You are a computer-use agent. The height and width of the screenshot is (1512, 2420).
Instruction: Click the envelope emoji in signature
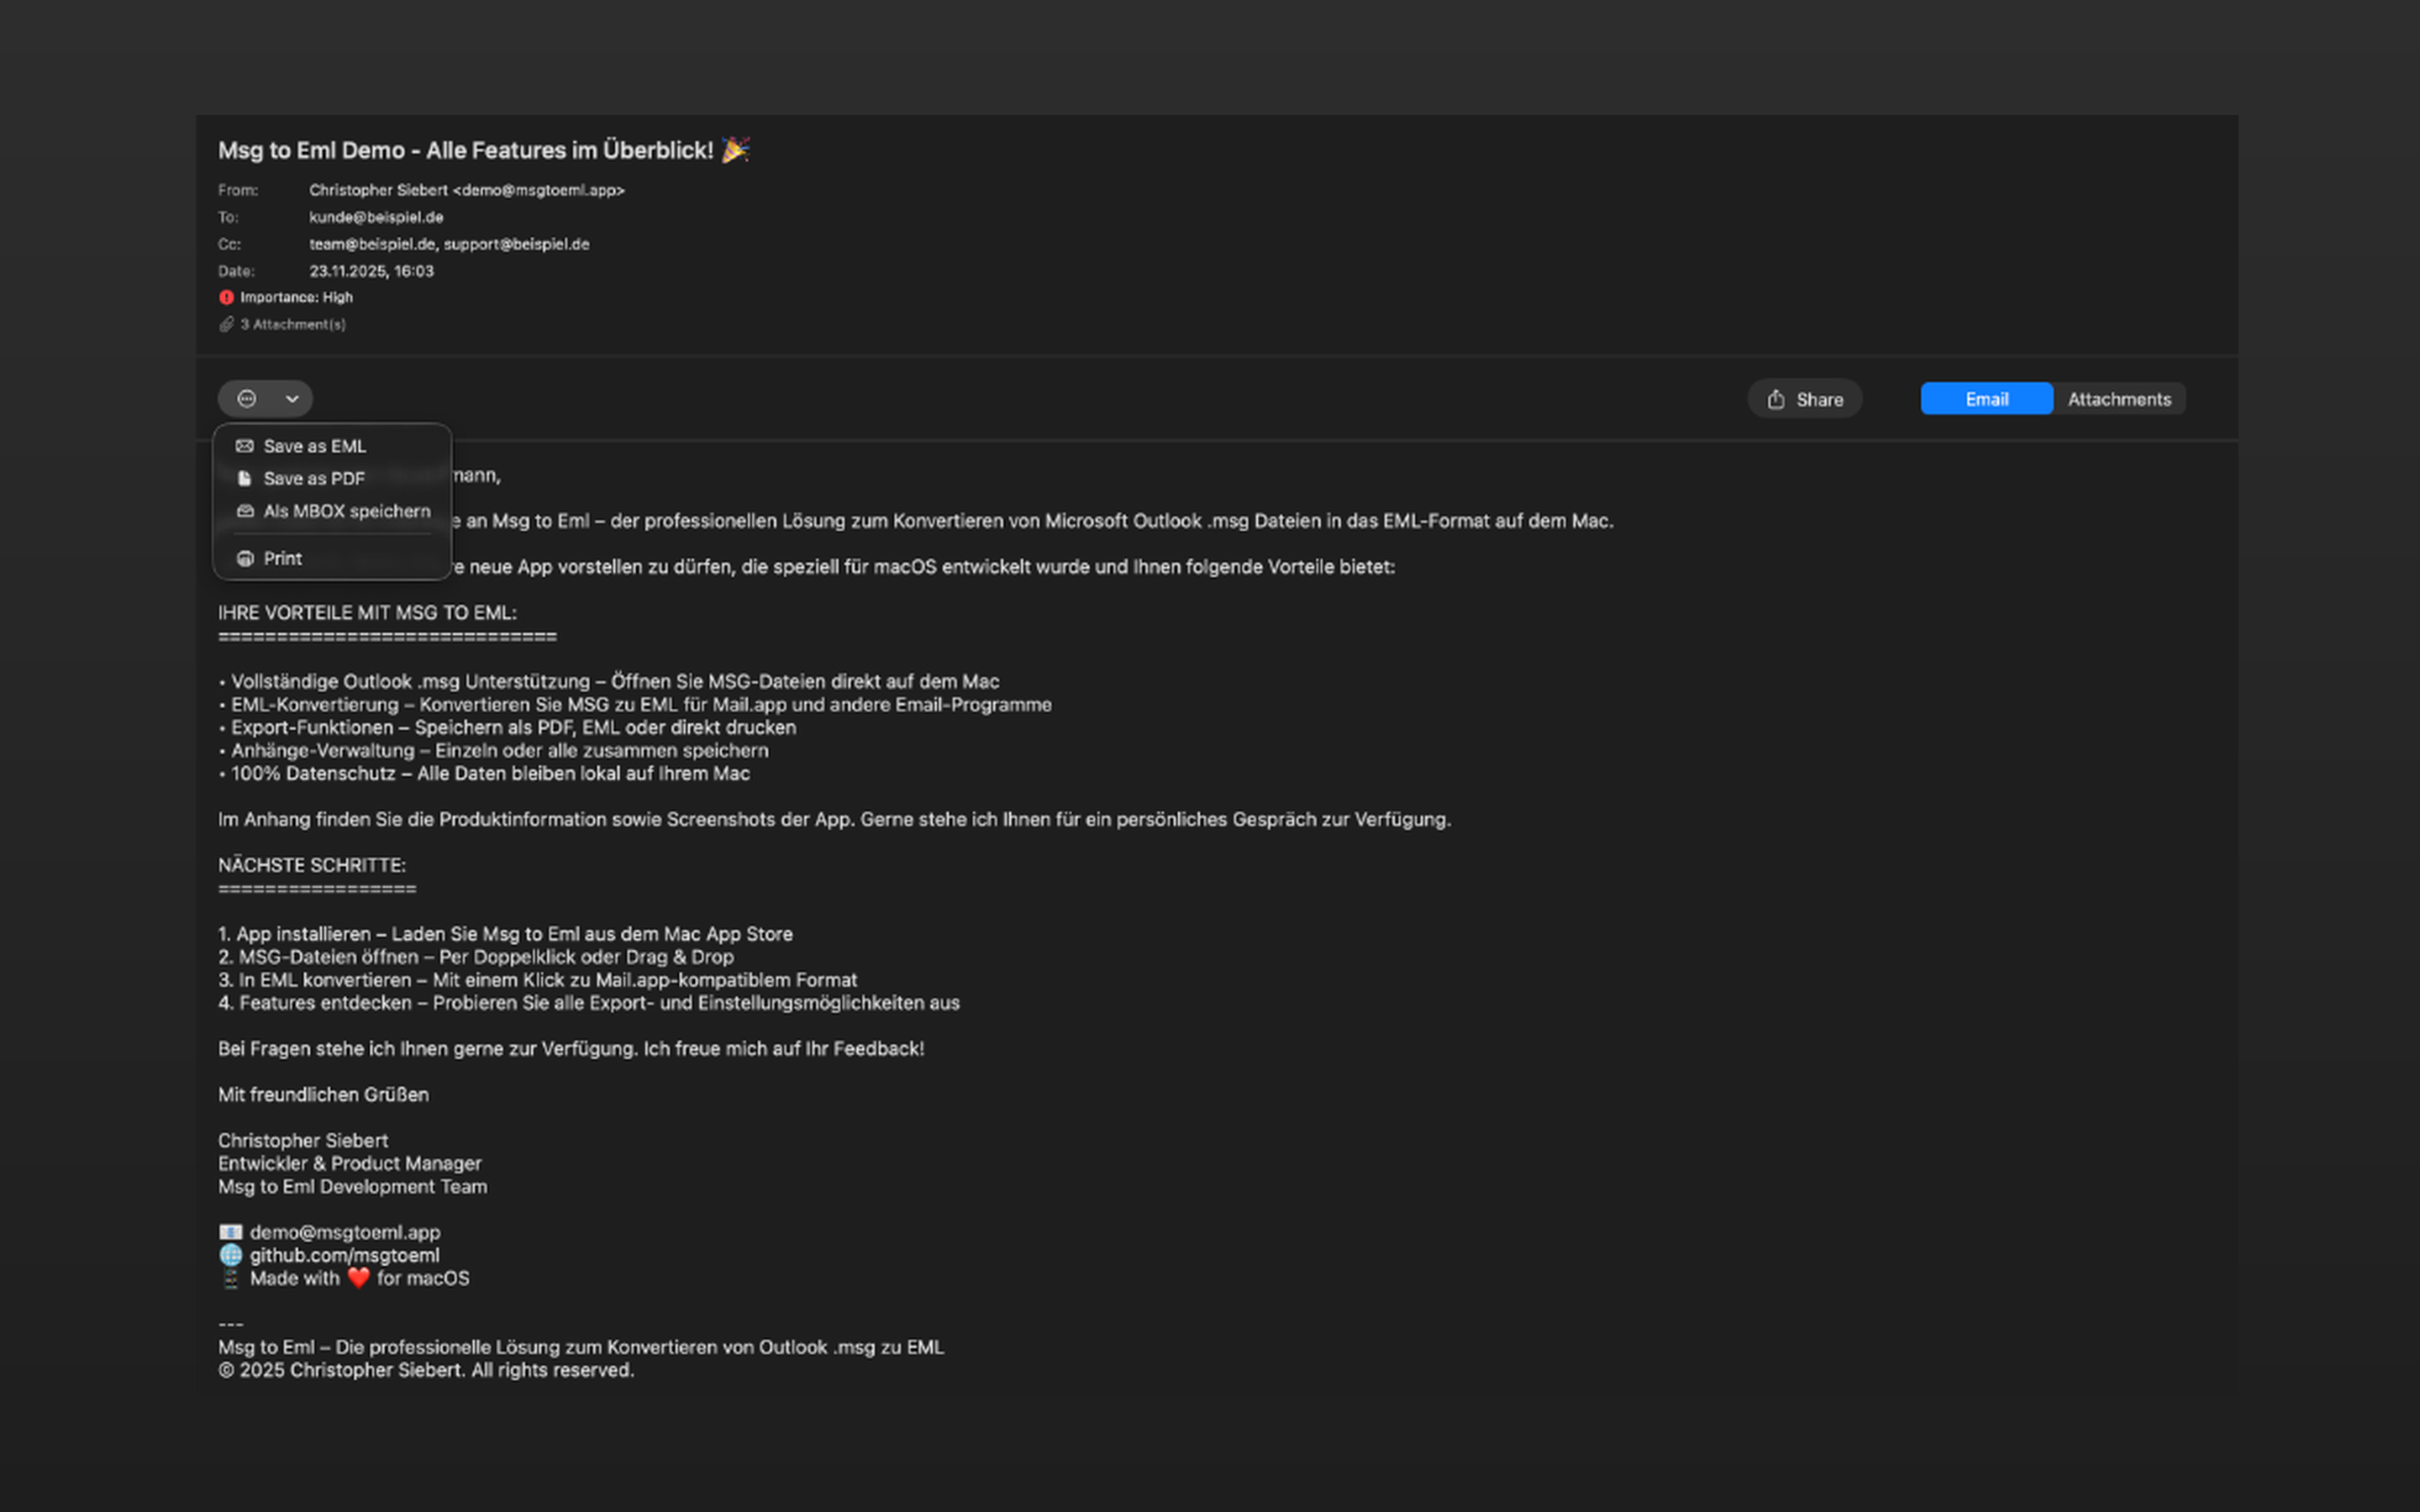tap(231, 1232)
